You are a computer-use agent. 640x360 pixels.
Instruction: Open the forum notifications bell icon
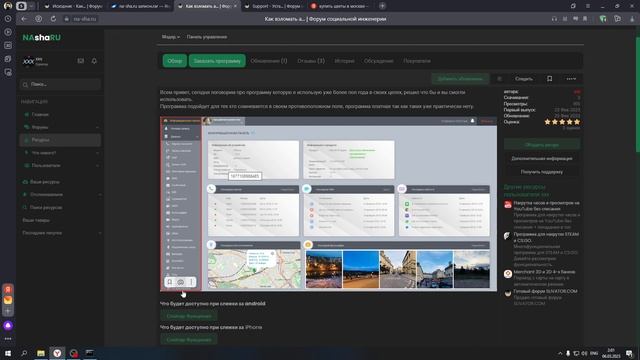(94, 61)
